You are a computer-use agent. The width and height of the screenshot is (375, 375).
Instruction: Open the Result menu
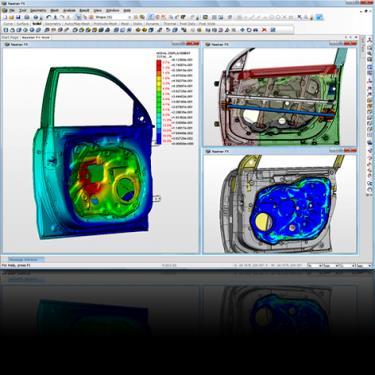(84, 11)
